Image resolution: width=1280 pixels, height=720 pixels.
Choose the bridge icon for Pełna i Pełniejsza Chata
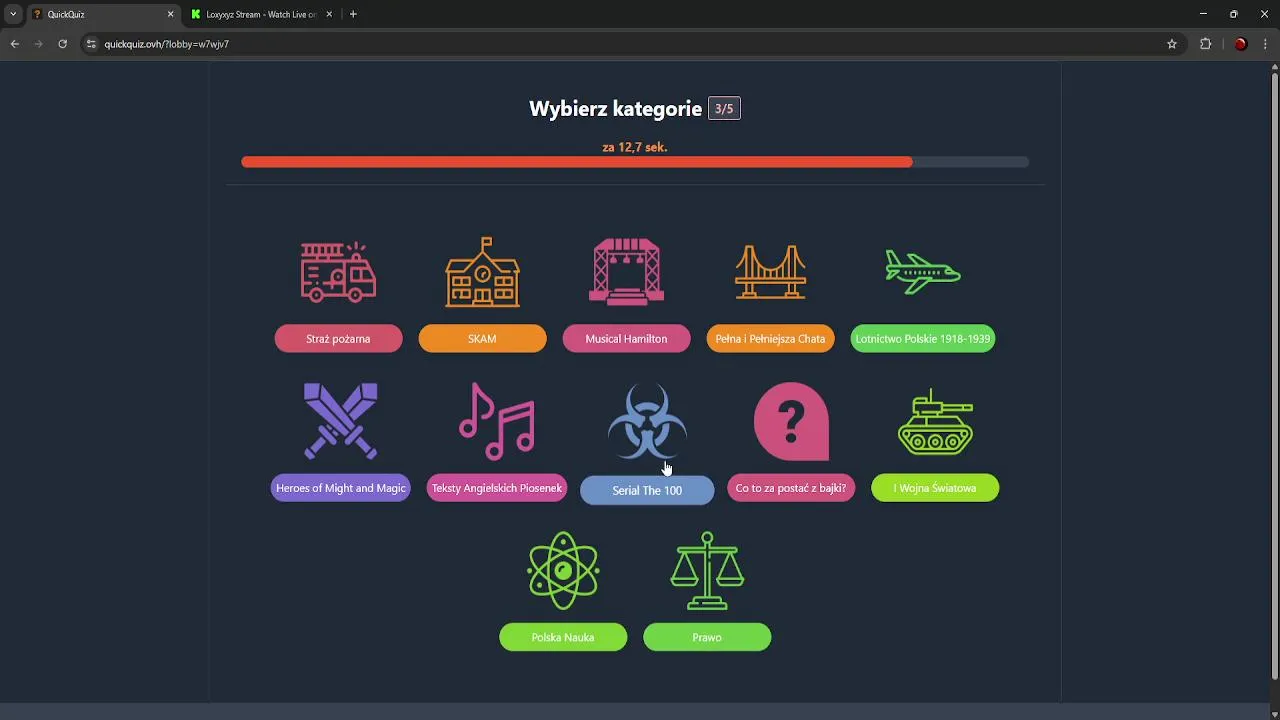770,271
